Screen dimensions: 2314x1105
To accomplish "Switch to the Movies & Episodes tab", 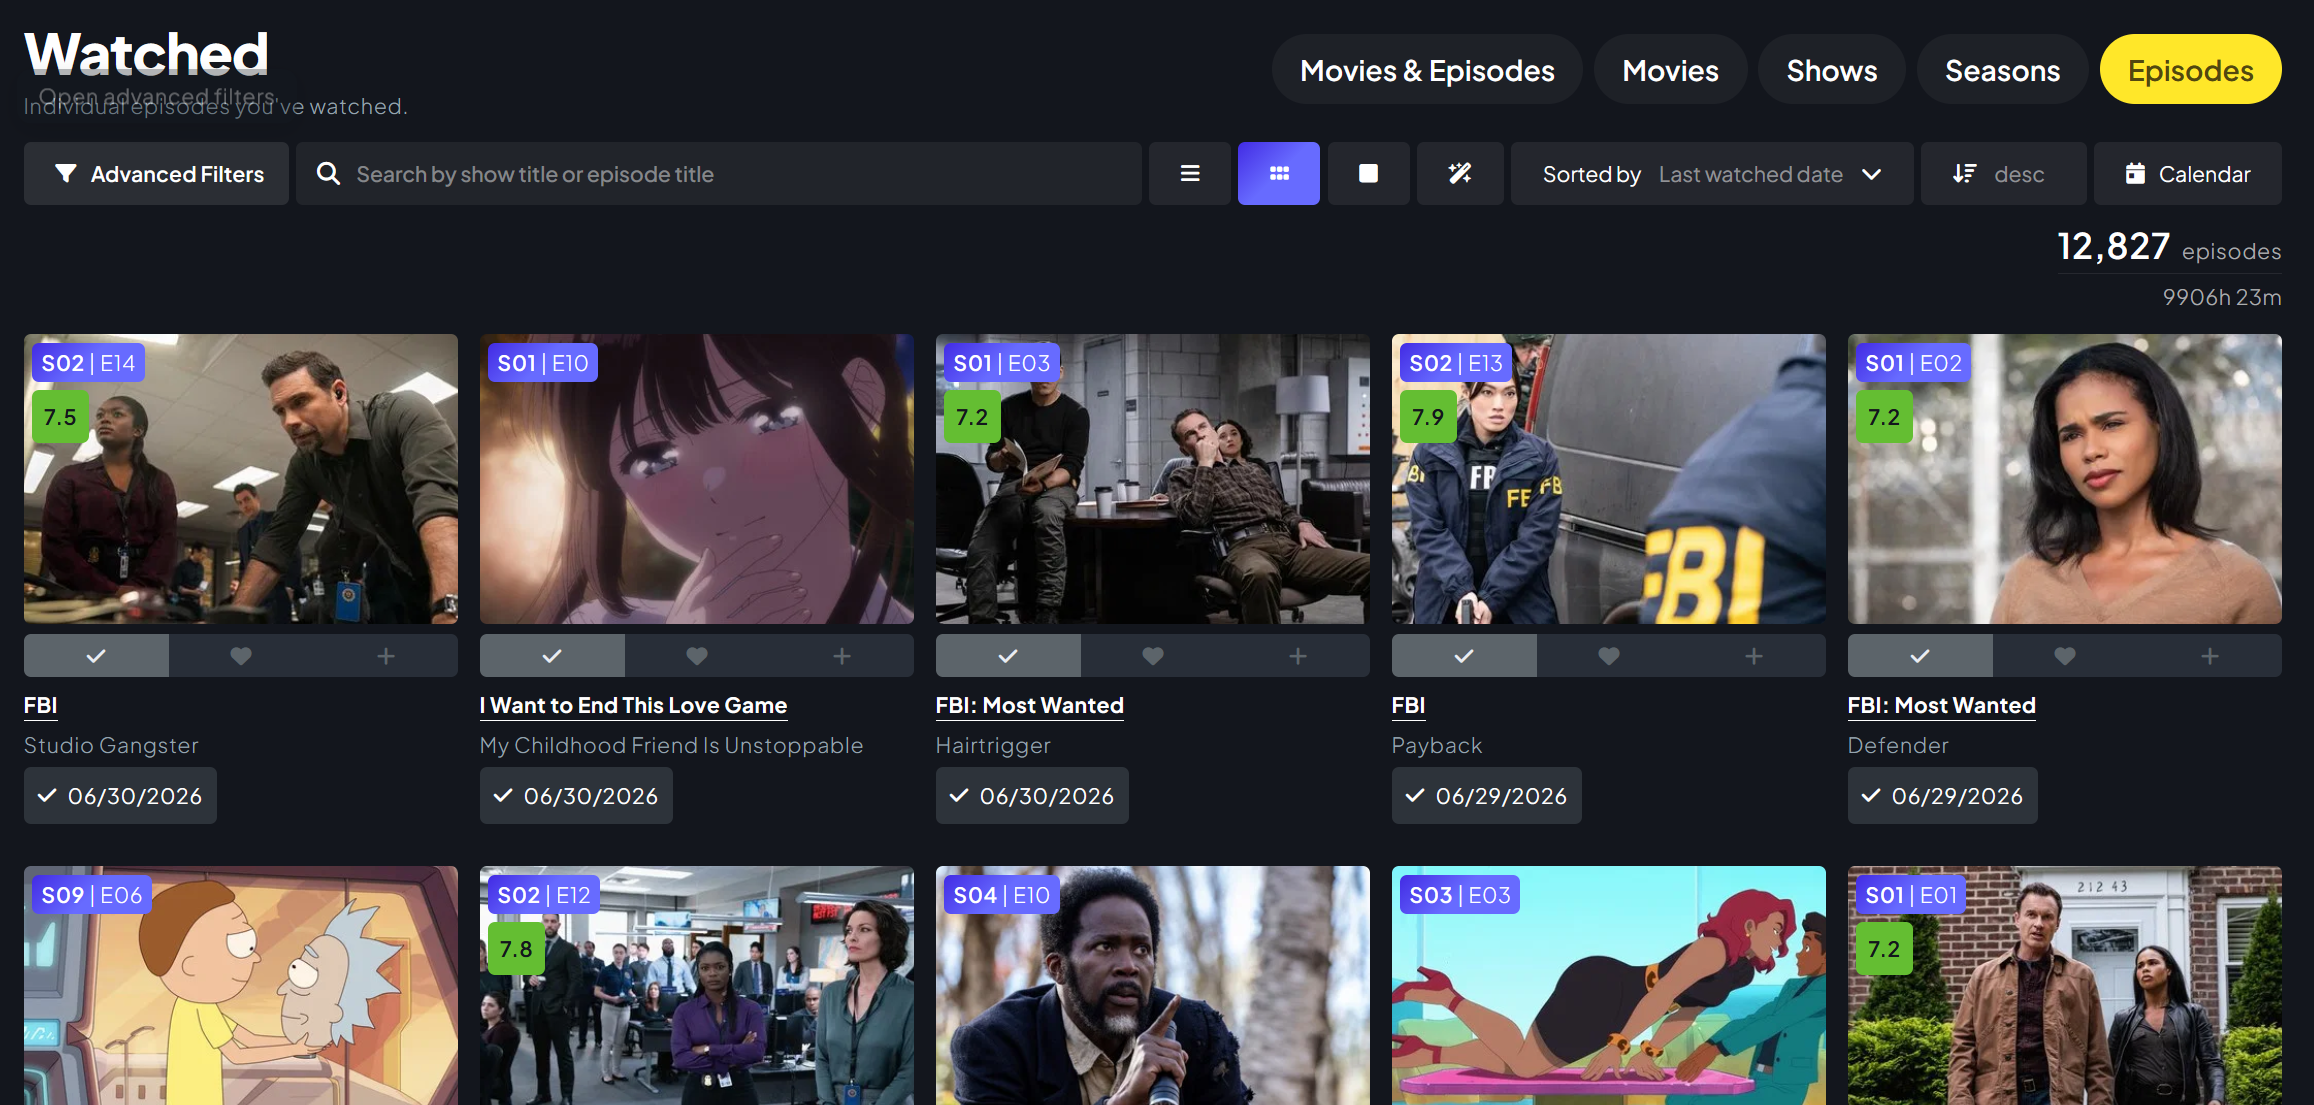I will [1427, 70].
